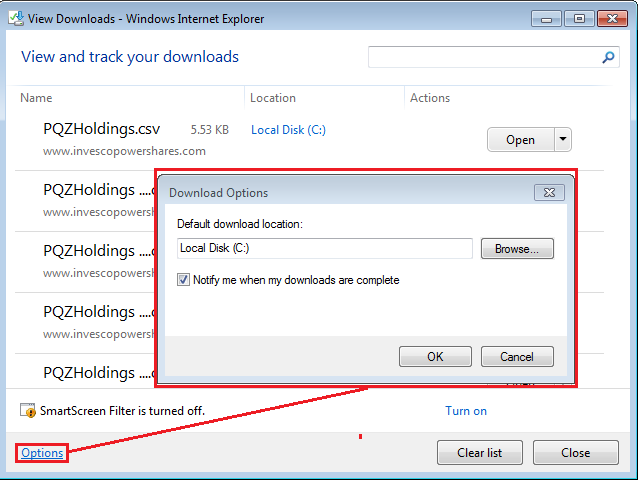Click the View Downloads window title icon
The width and height of the screenshot is (639, 481).
click(x=14, y=18)
